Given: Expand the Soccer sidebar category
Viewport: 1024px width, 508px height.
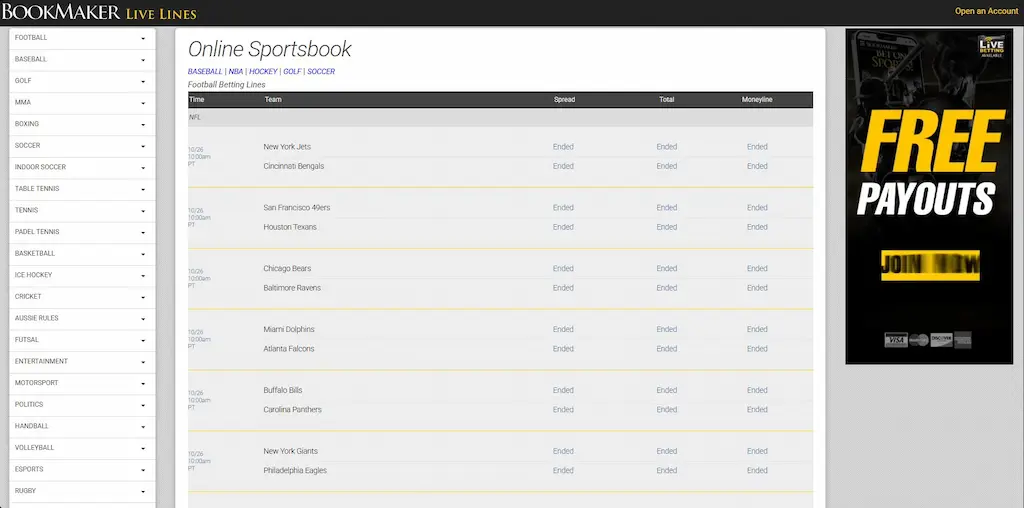Looking at the screenshot, I should (x=82, y=146).
